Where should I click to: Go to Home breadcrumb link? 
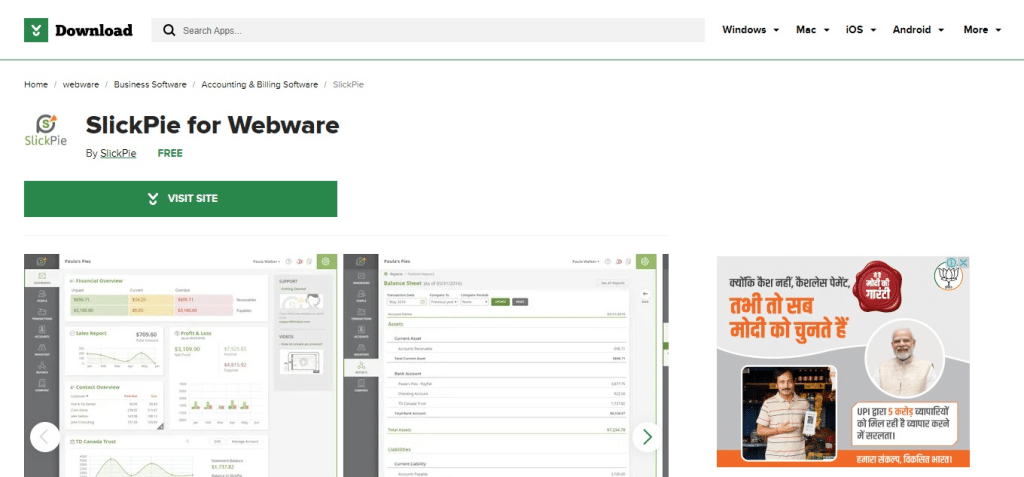click(x=36, y=85)
